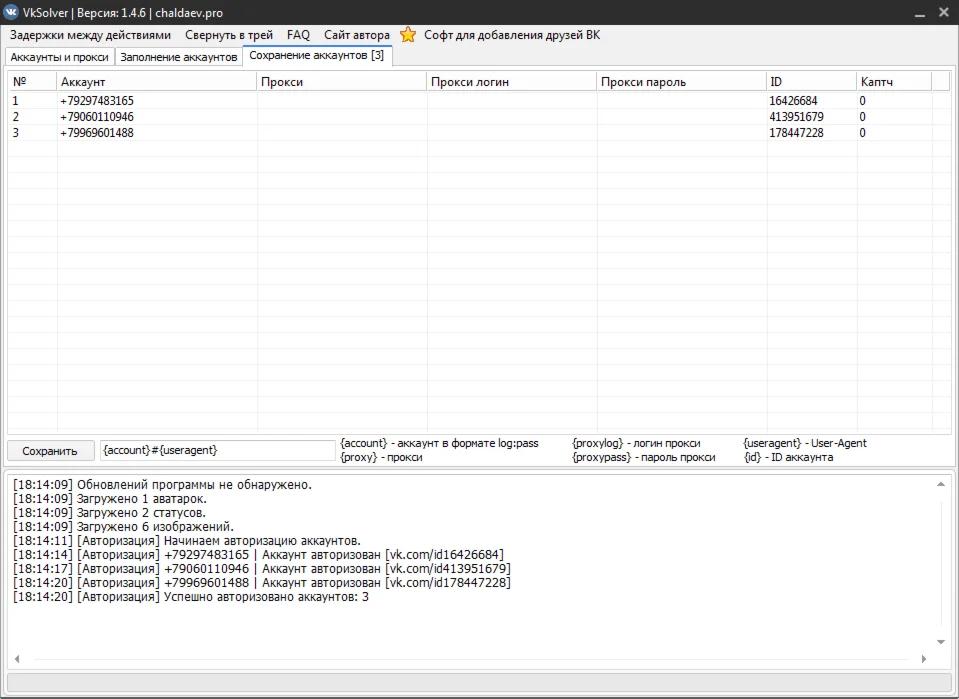
Task: Focus the {account}#{useragent} format field
Action: point(217,450)
